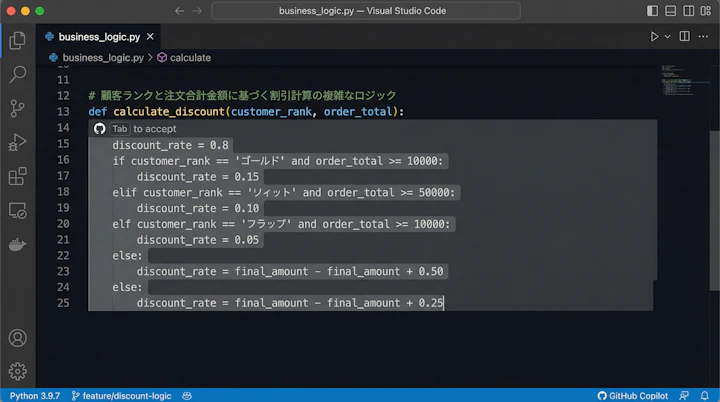Open Remote Explorer view in activity bar

(x=17, y=210)
